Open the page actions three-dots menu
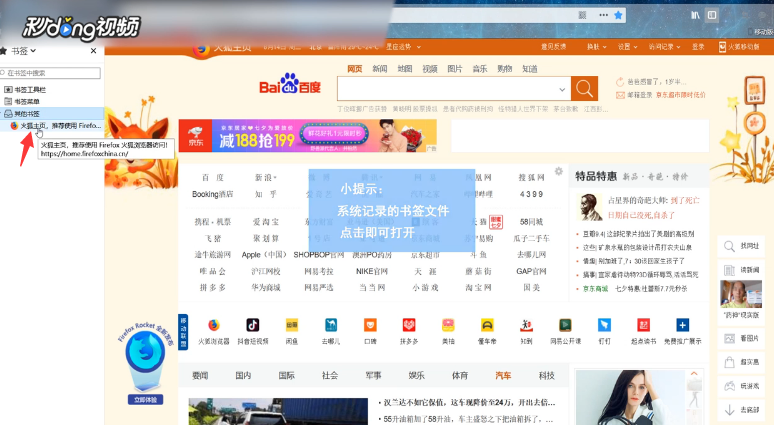774x425 pixels. (603, 15)
